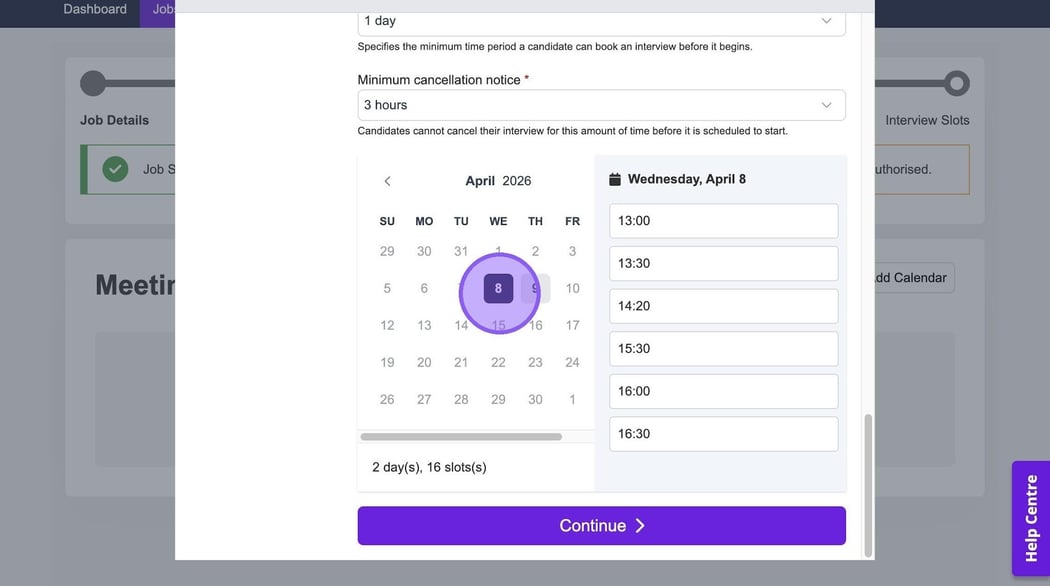Select the 13:30 time slot
Image resolution: width=1050 pixels, height=586 pixels.
point(723,263)
